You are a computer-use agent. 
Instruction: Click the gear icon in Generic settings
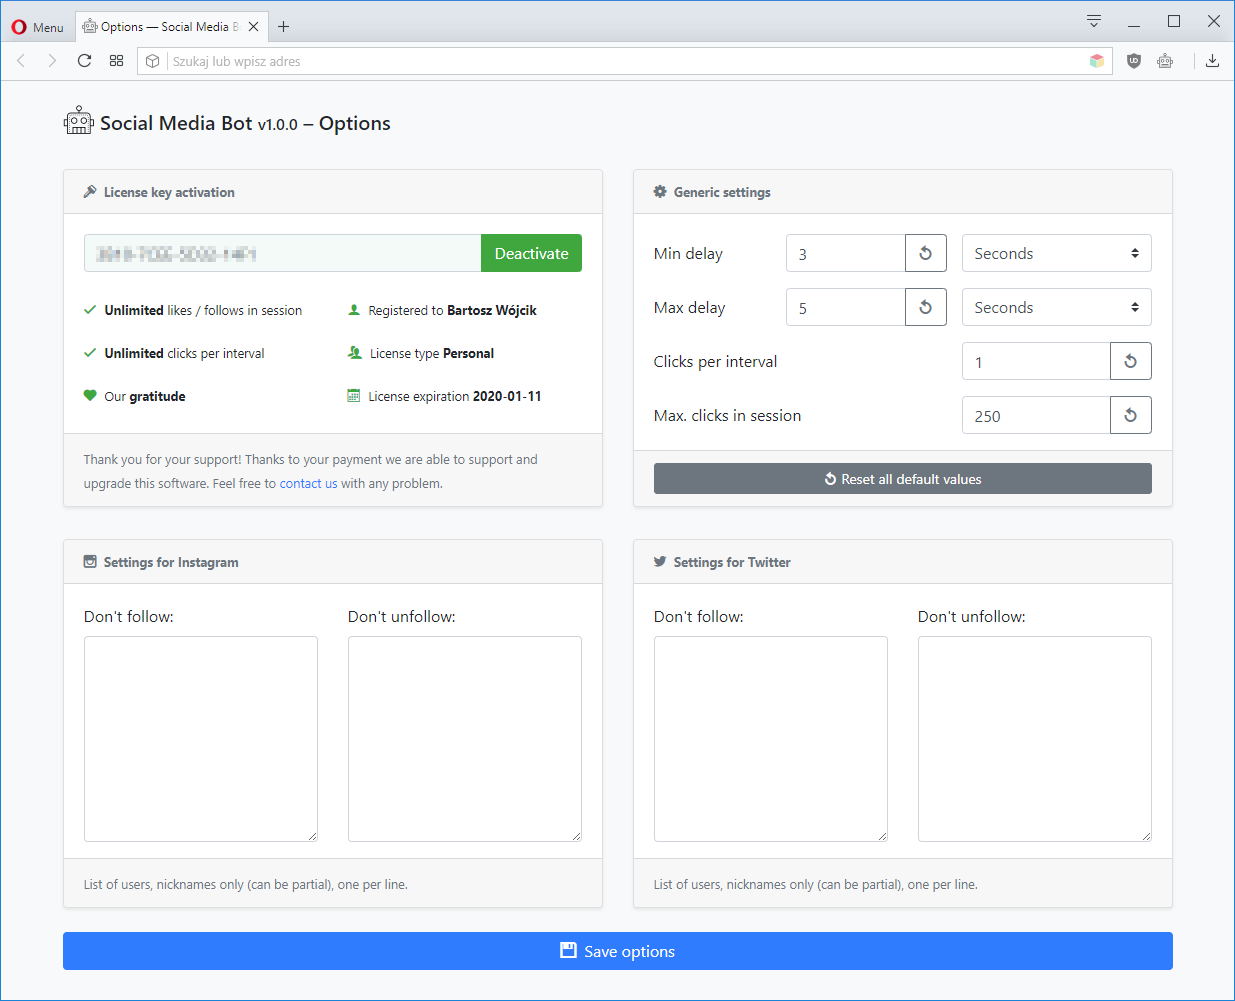tap(660, 192)
